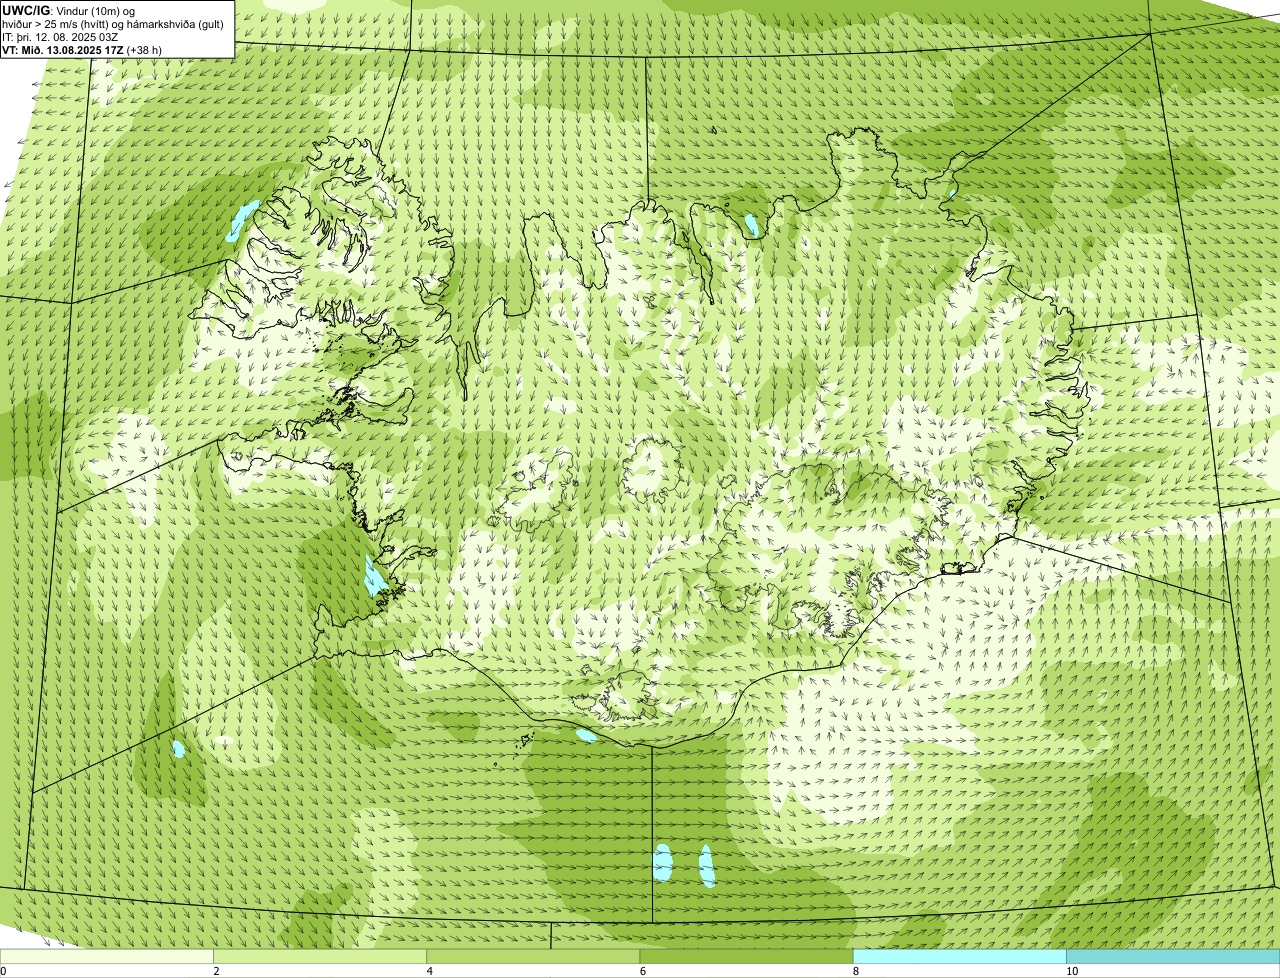1280x978 pixels.
Task: Click the colour scale label '10'
Action: 1071,971
